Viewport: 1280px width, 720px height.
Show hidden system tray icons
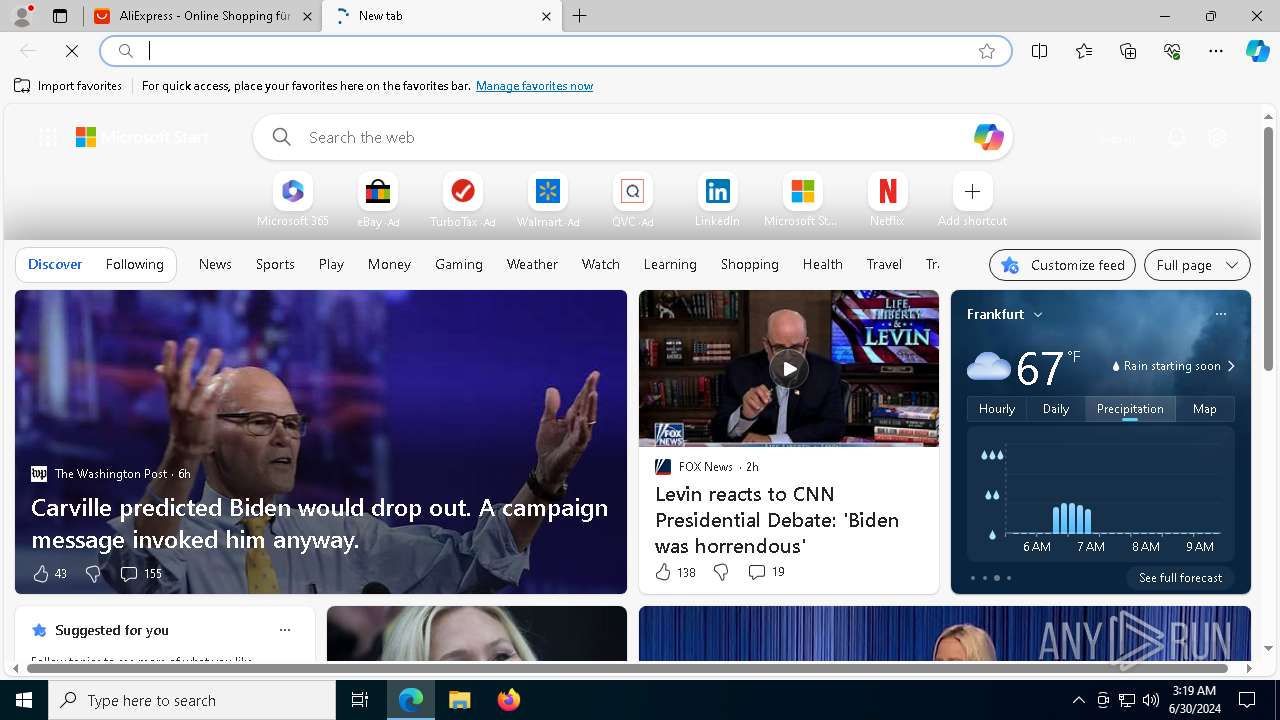[1078, 700]
